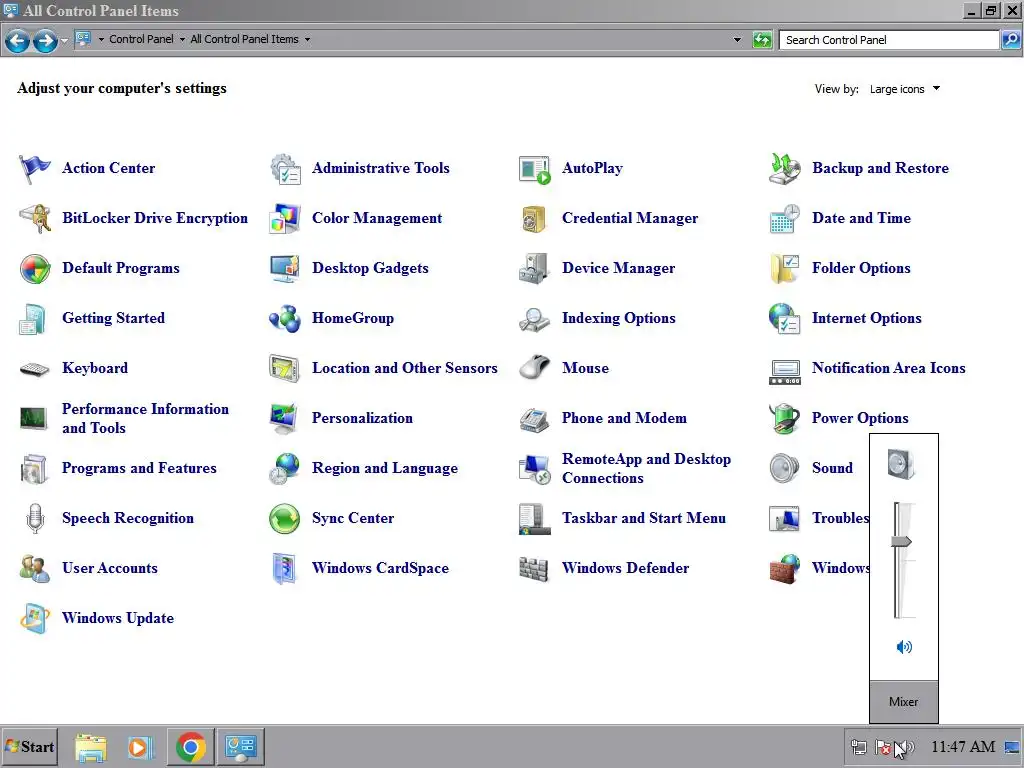Viewport: 1024px width, 768px height.
Task: Open the Programs and Features link
Action: click(x=139, y=468)
